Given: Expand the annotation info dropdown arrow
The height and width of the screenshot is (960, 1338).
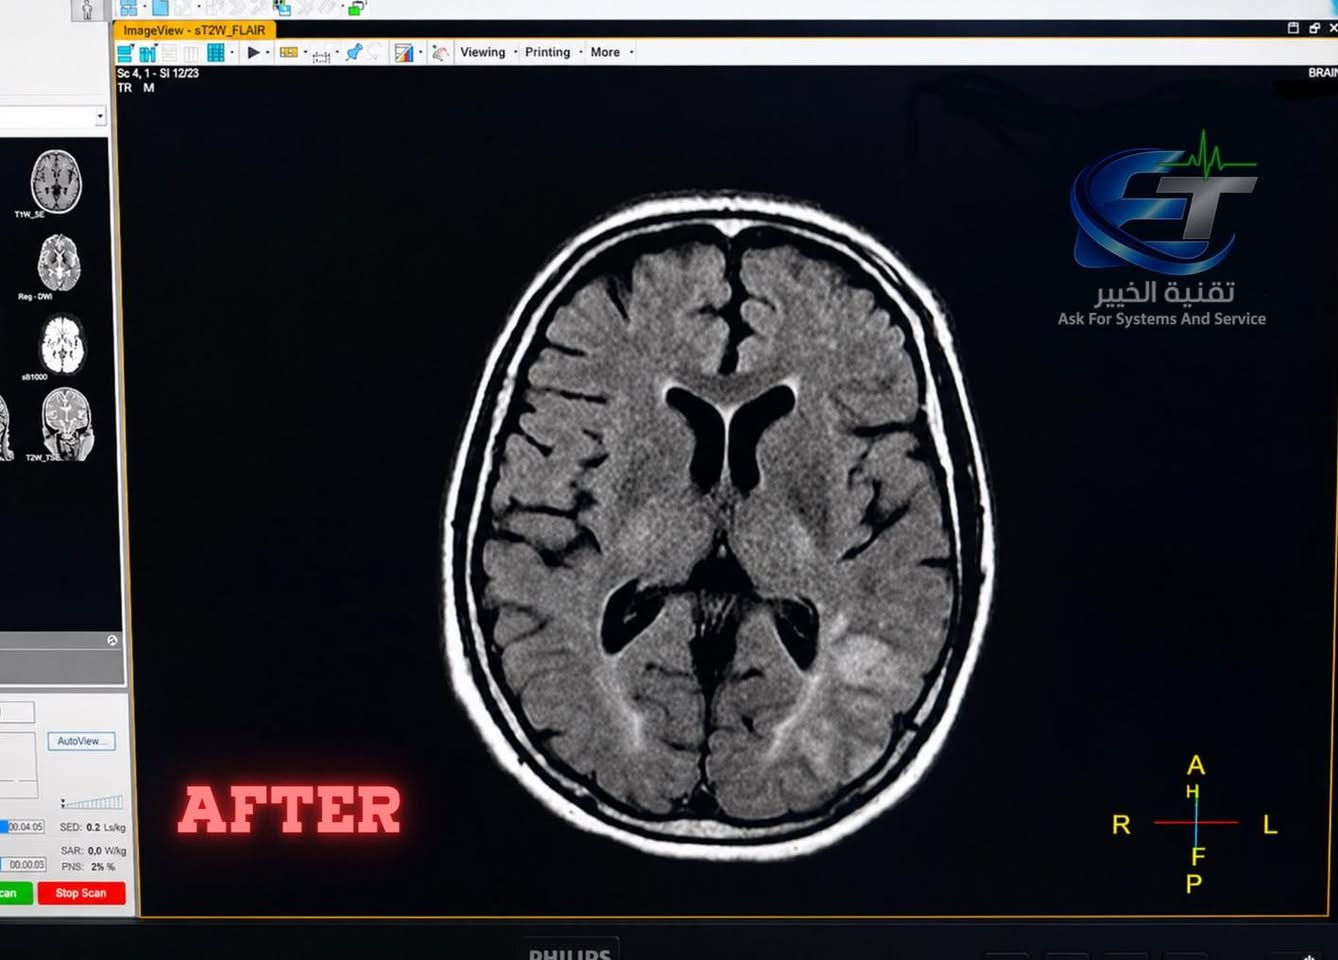Looking at the screenshot, I should [x=305, y=52].
